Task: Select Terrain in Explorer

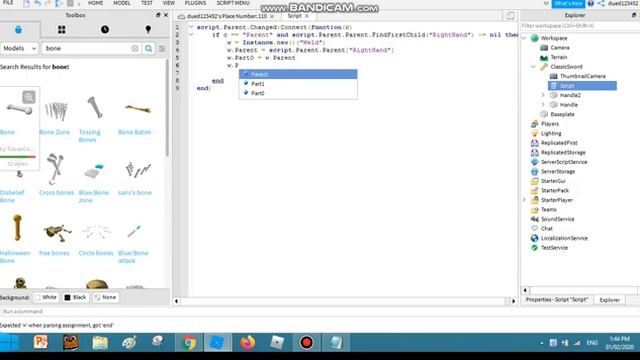Action: (x=559, y=57)
